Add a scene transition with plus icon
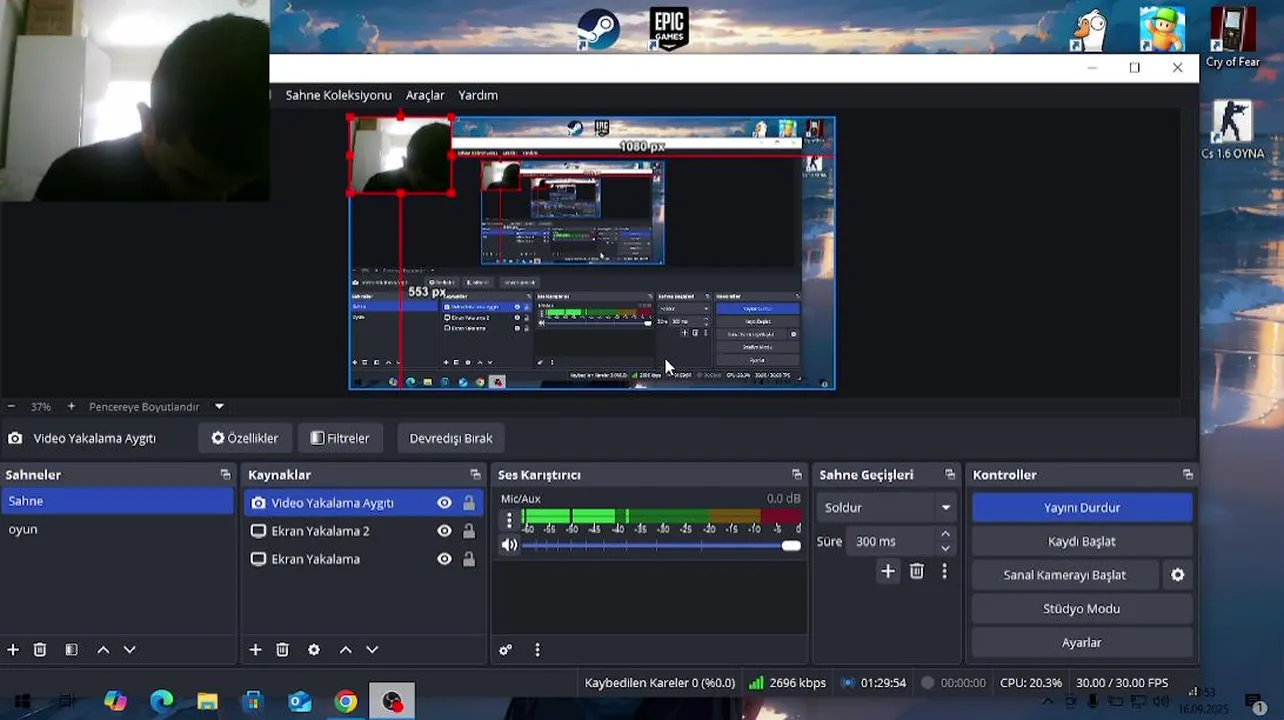 [888, 571]
